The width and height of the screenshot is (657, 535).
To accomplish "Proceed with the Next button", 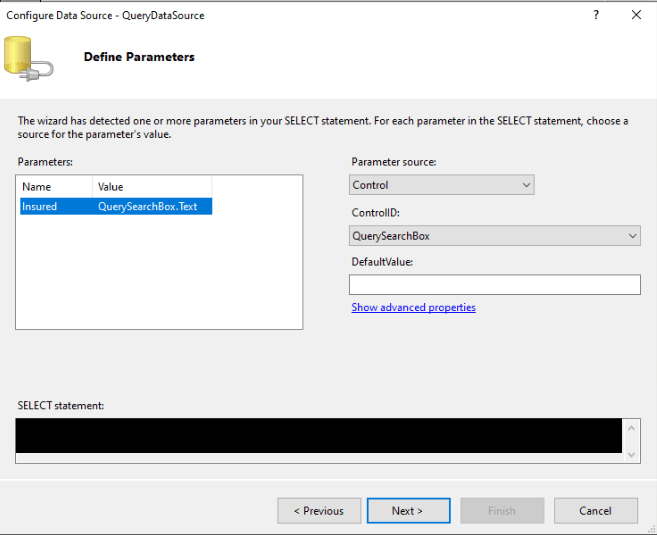I will (409, 511).
